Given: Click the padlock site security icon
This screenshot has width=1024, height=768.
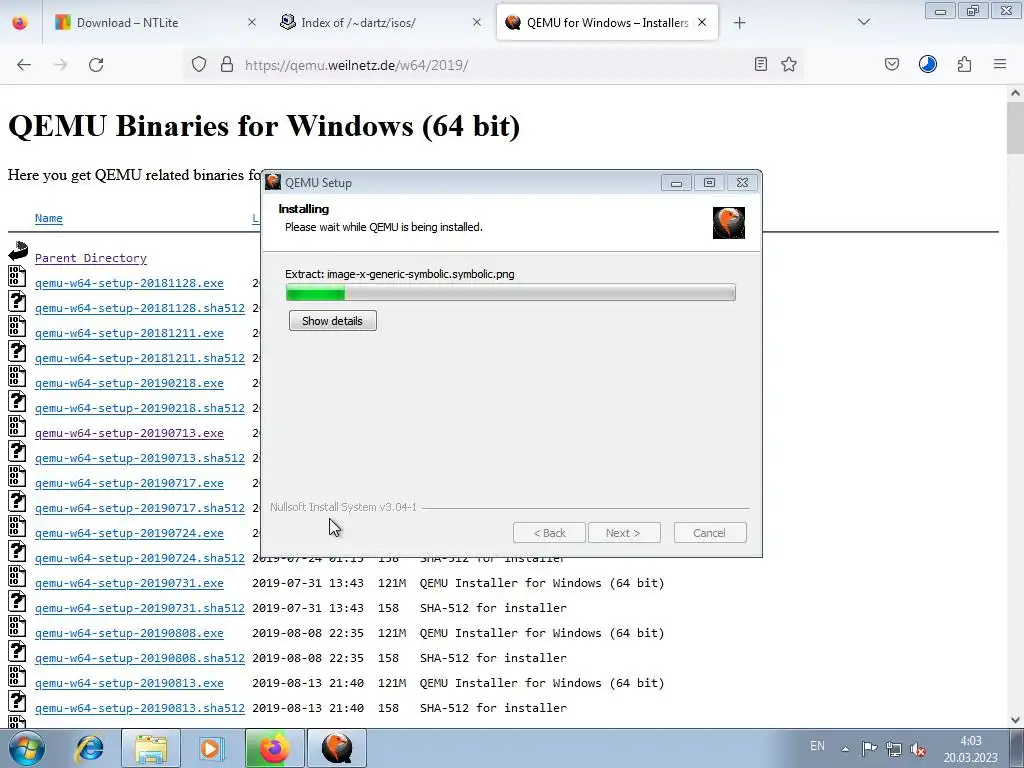Looking at the screenshot, I should (227, 65).
